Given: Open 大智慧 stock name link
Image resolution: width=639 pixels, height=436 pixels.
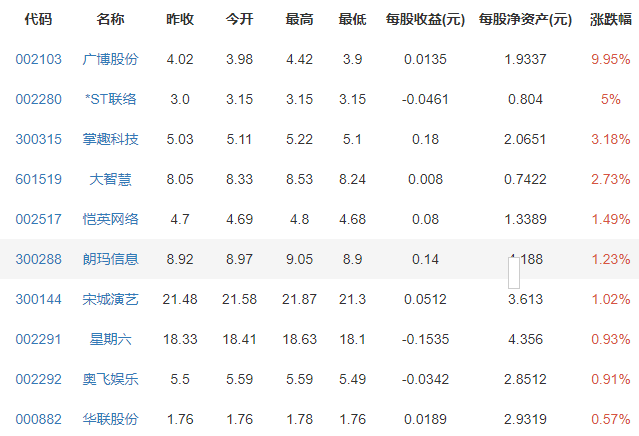Looking at the screenshot, I should 110,179.
